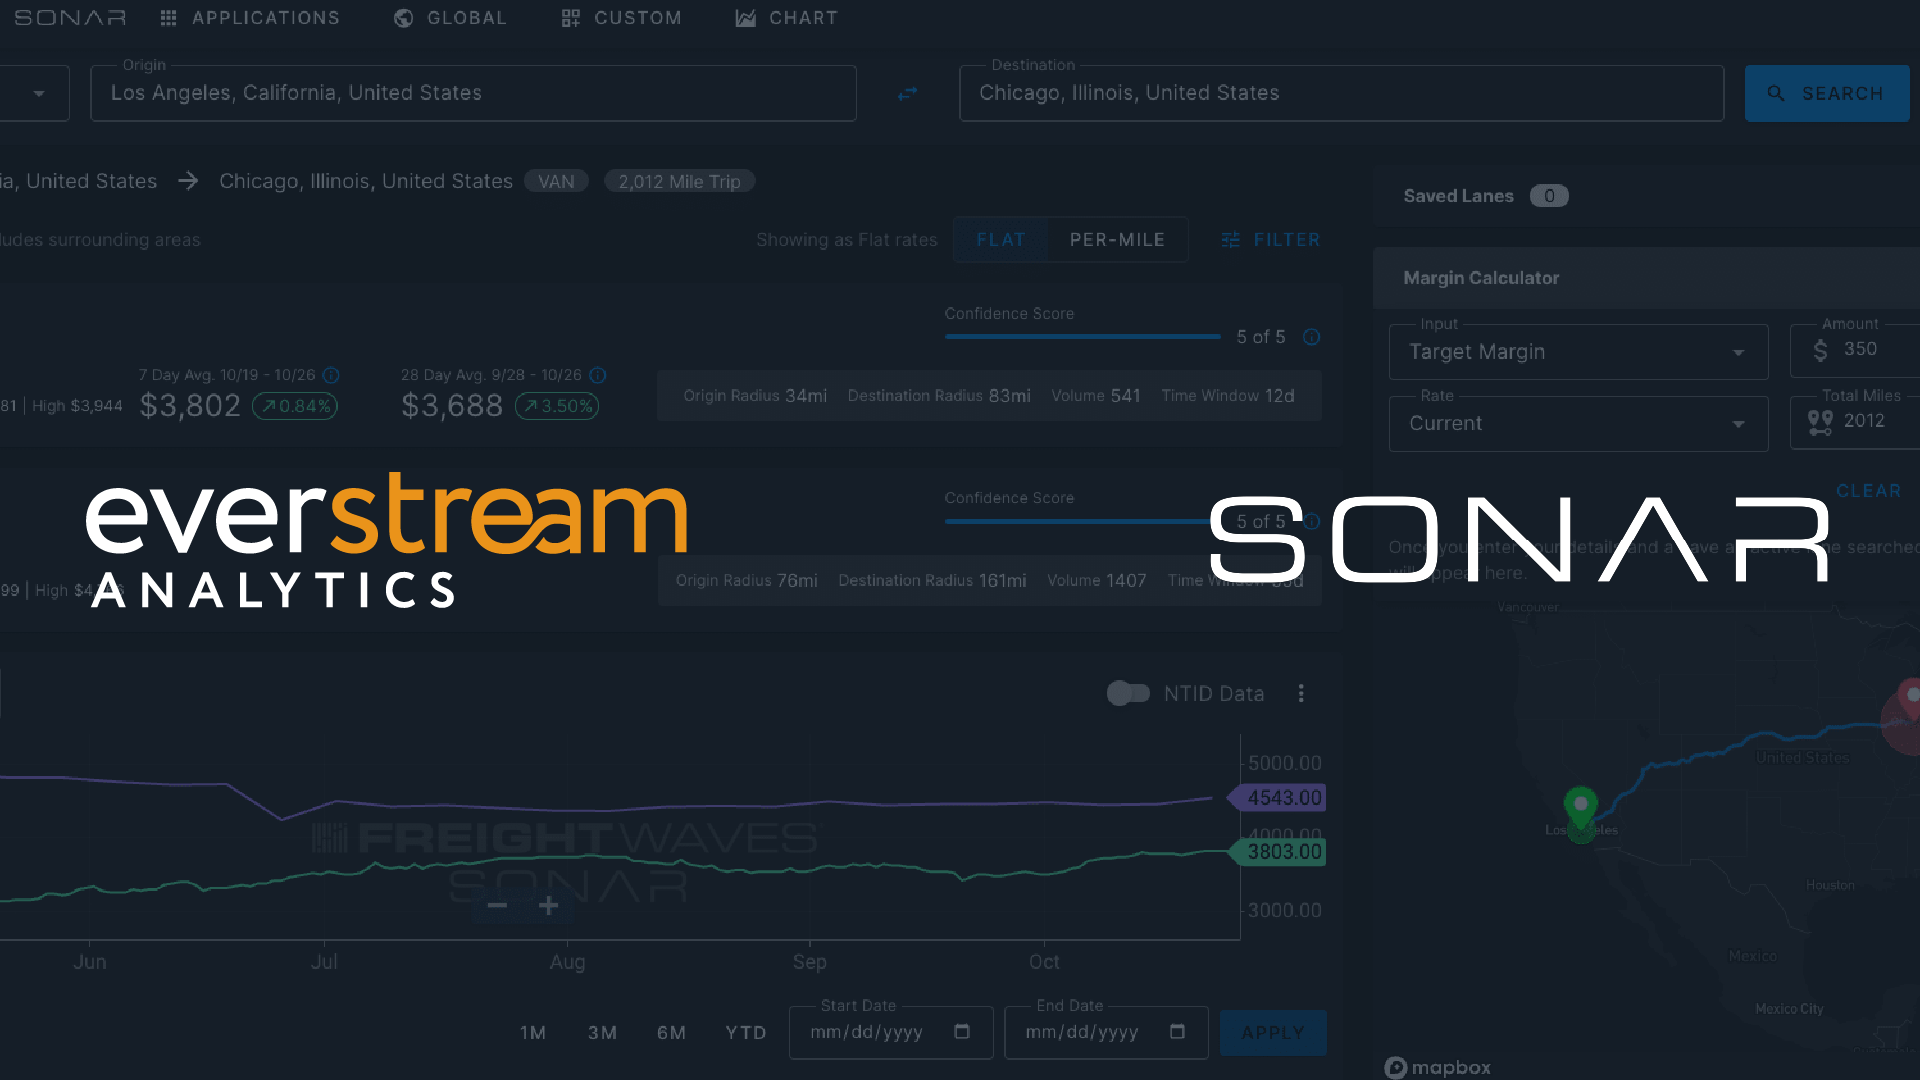Screen dimensions: 1920x1080
Task: Click the SEARCH button
Action: point(1827,93)
